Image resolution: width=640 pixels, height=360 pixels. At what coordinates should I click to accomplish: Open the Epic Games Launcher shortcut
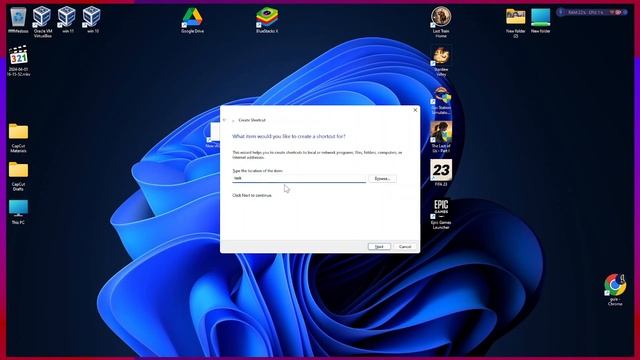[x=441, y=214]
